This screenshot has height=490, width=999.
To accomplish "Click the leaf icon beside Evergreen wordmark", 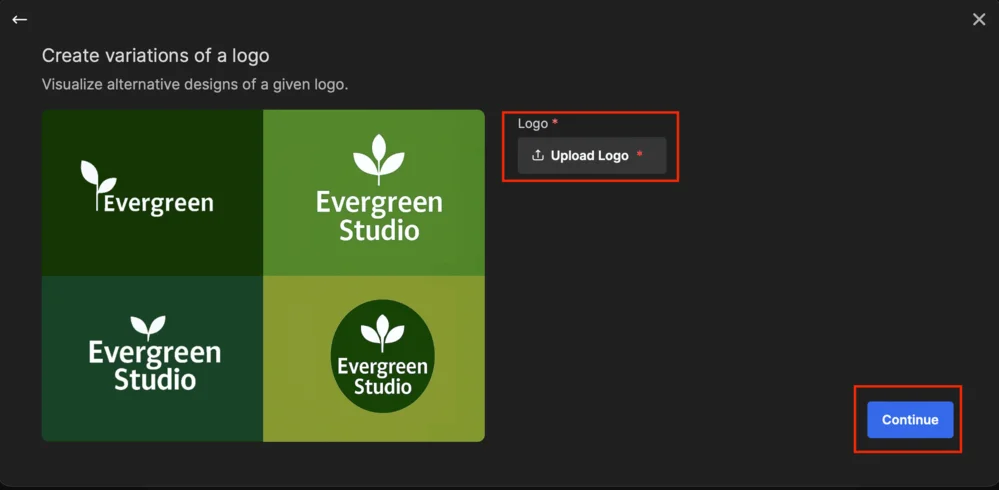I will 96,180.
